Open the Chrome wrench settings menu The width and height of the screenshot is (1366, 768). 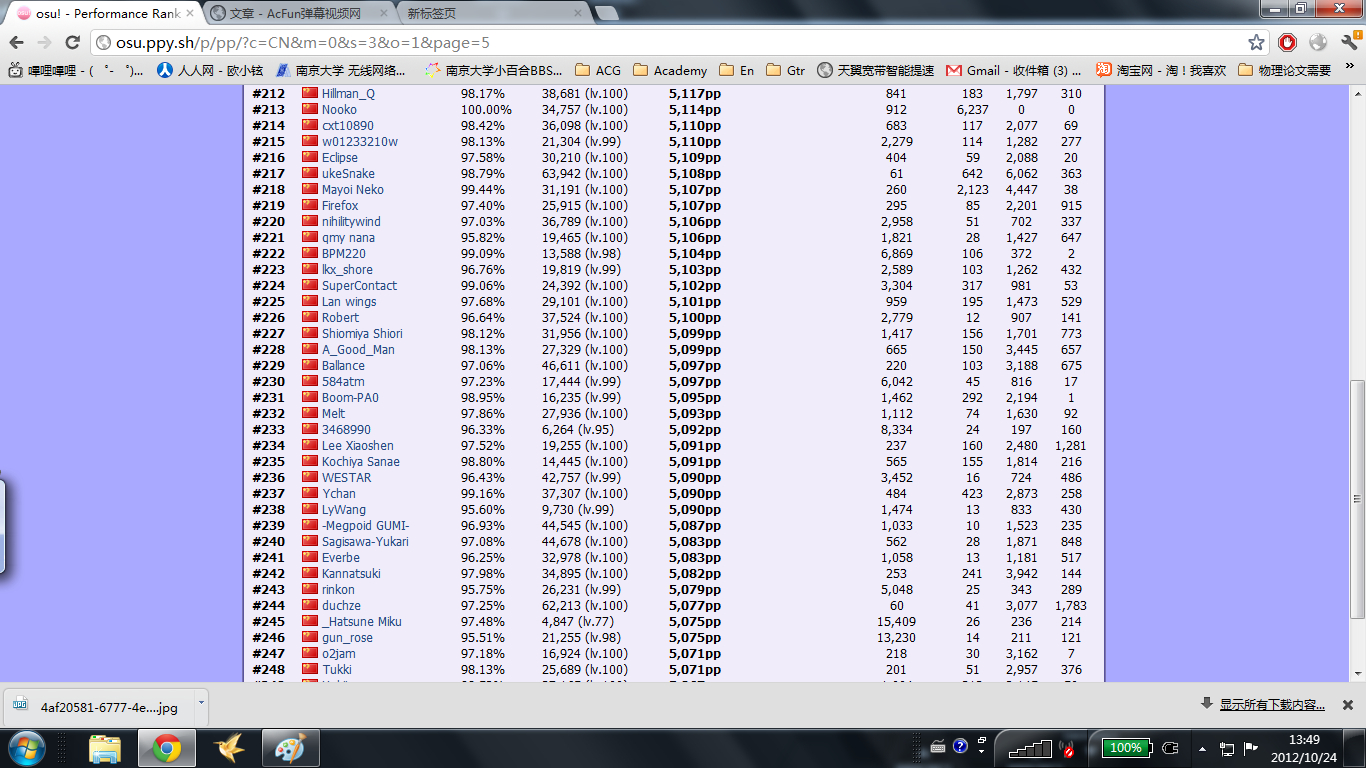[1349, 42]
